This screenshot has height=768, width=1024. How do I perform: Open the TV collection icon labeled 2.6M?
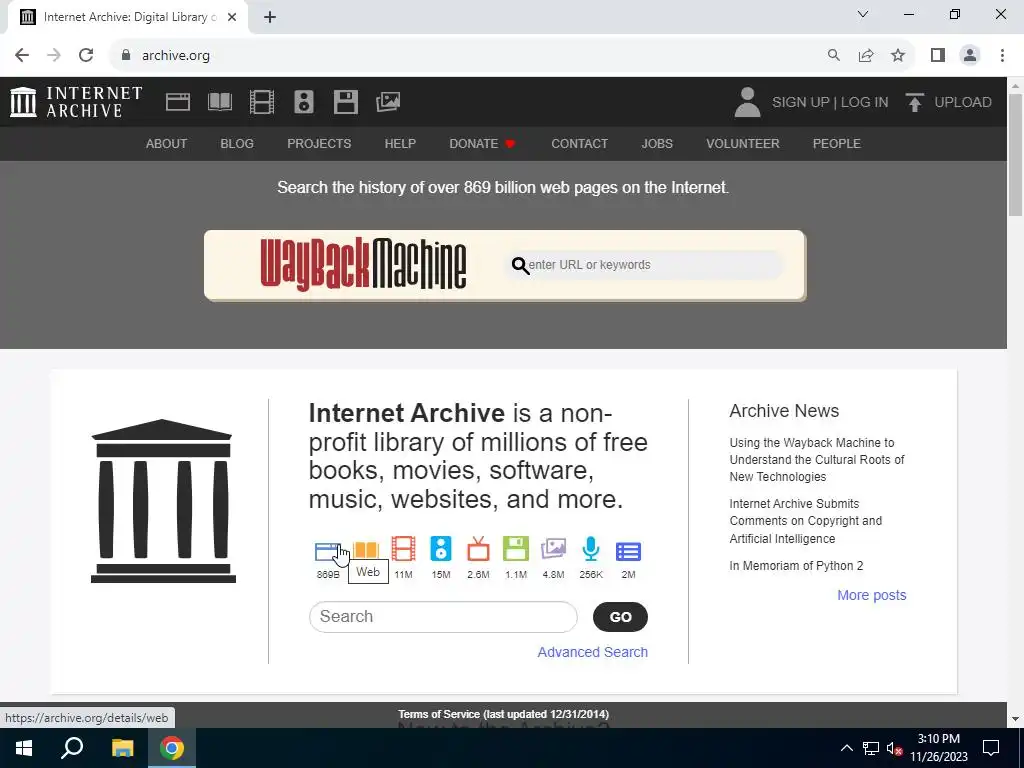478,549
